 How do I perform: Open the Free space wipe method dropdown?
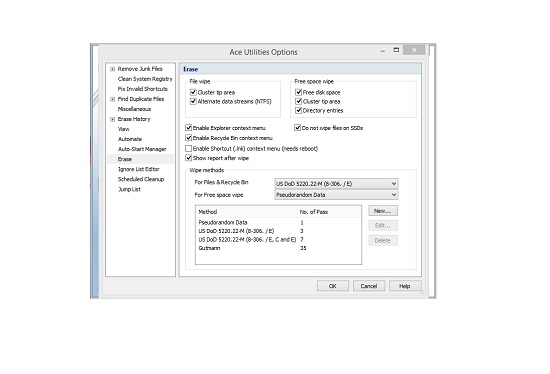click(x=336, y=195)
